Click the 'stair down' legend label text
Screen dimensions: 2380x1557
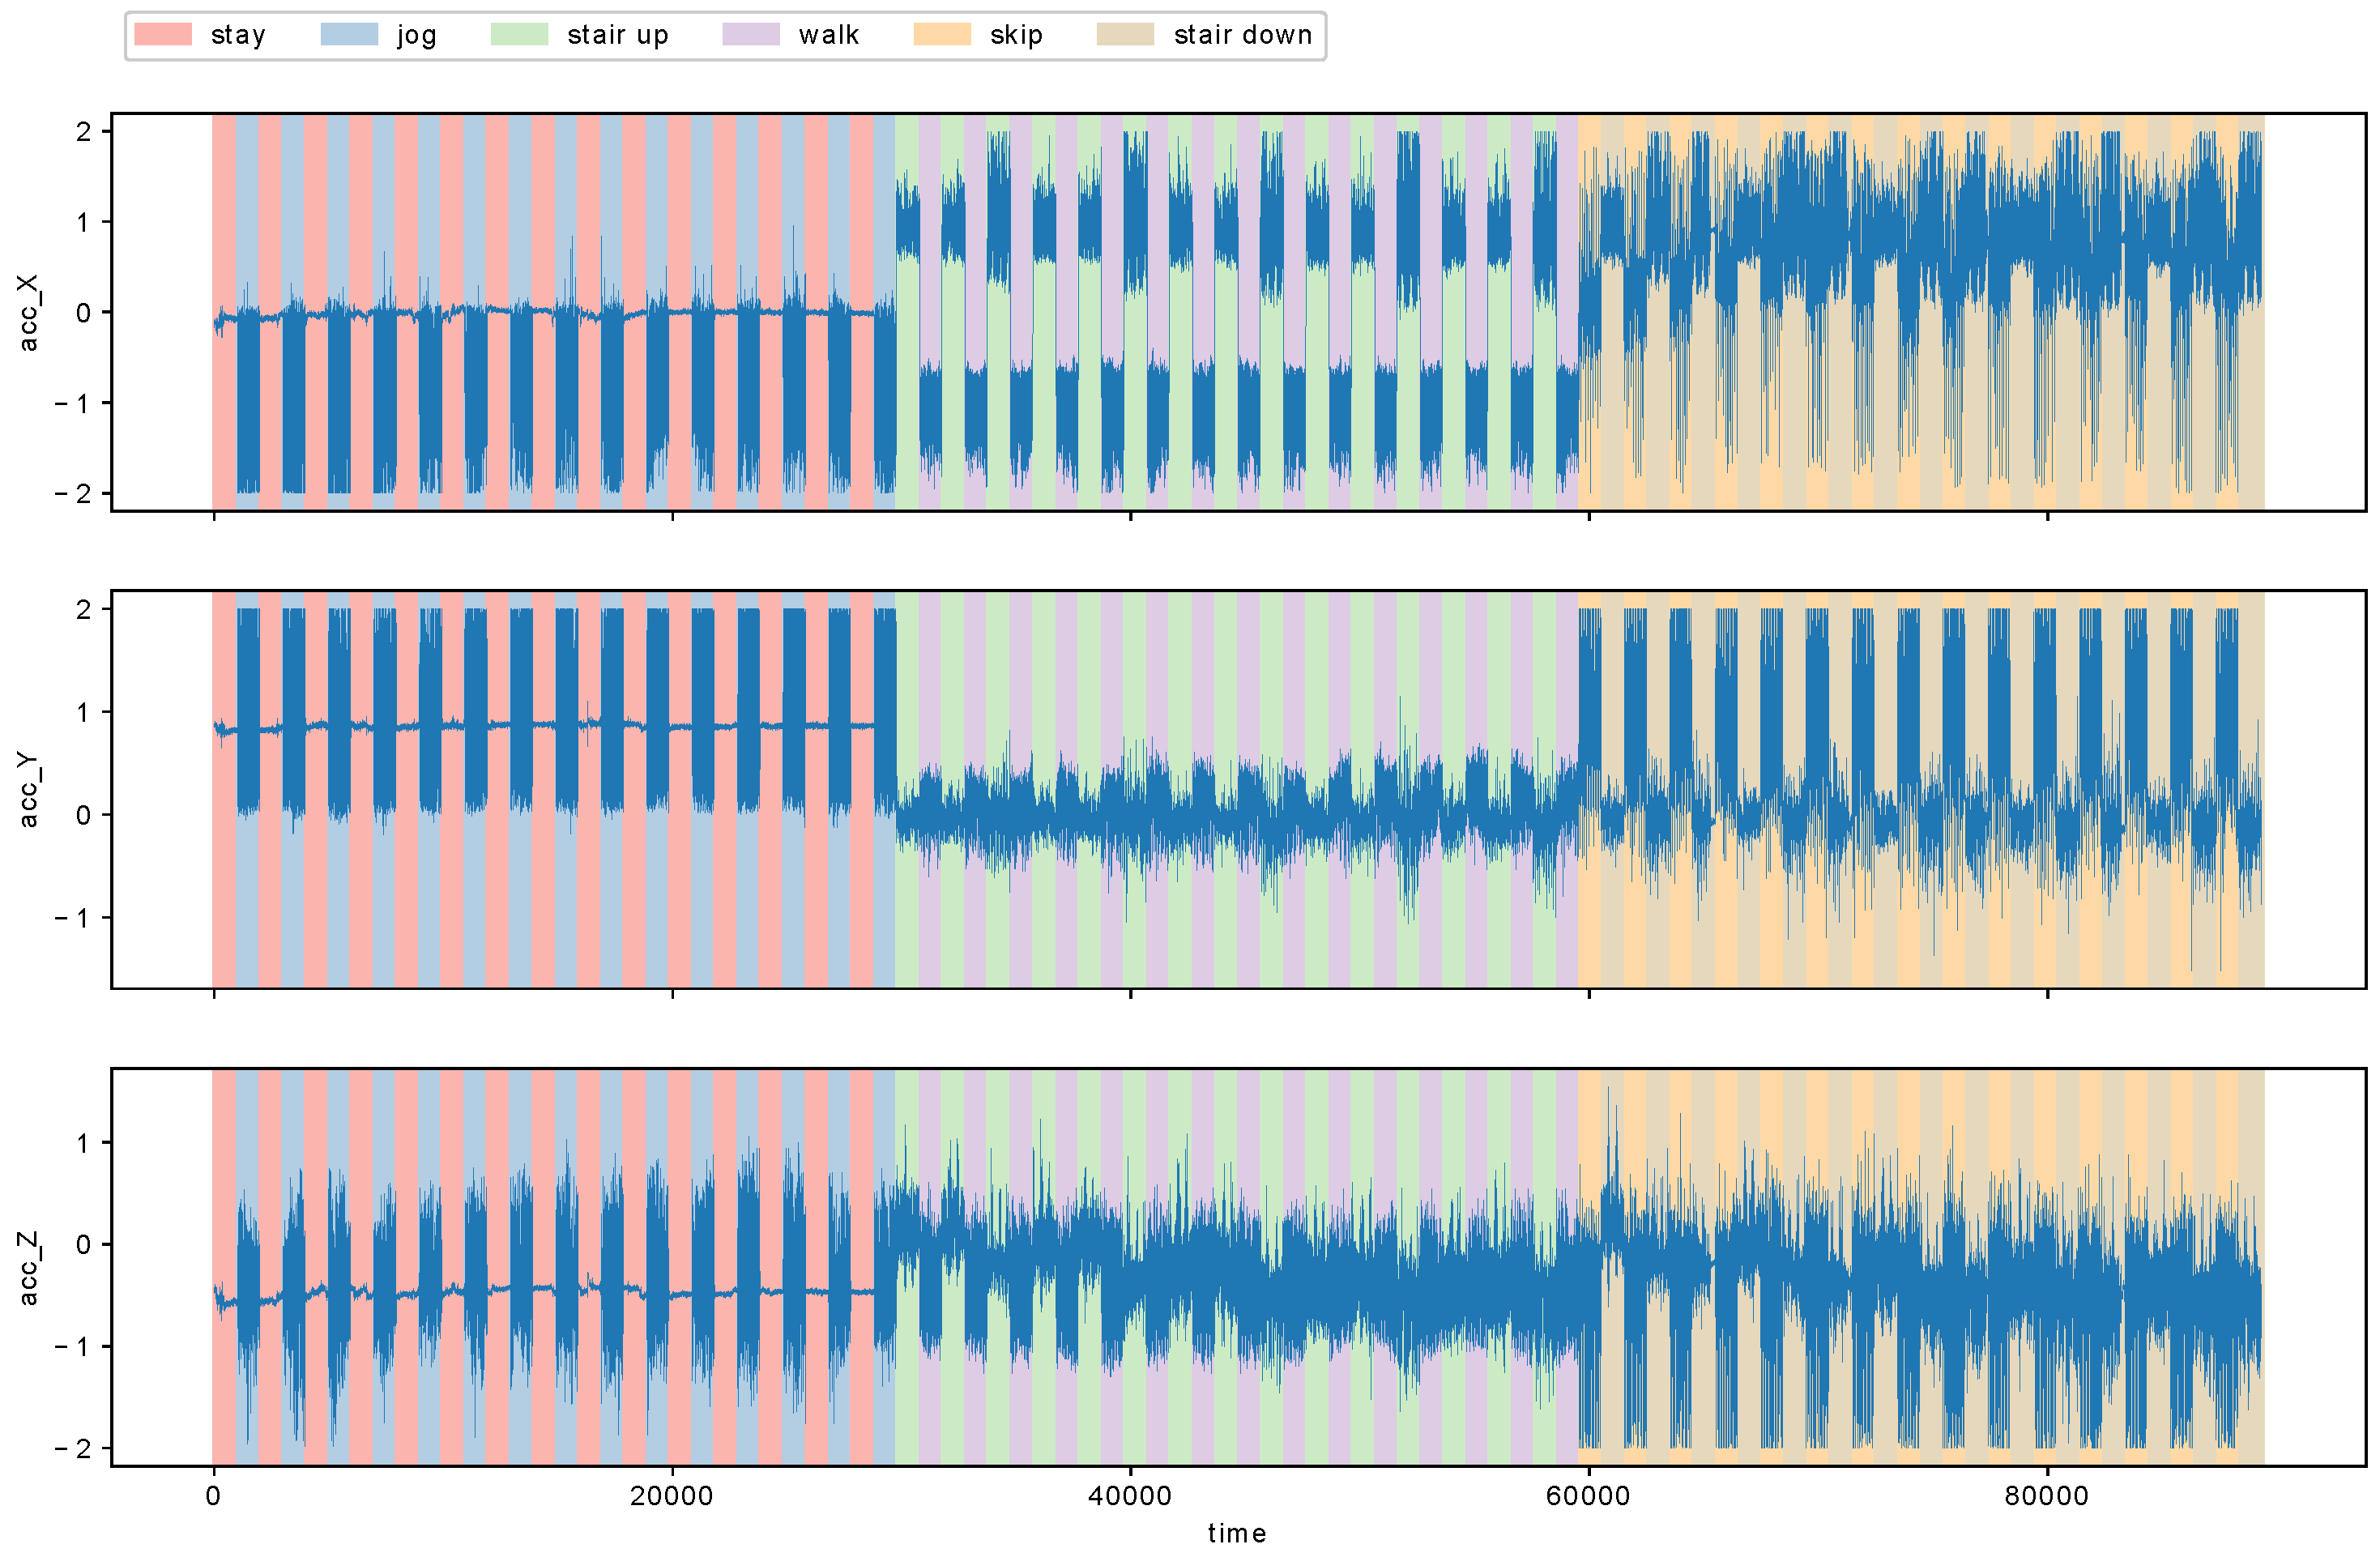point(1243,35)
